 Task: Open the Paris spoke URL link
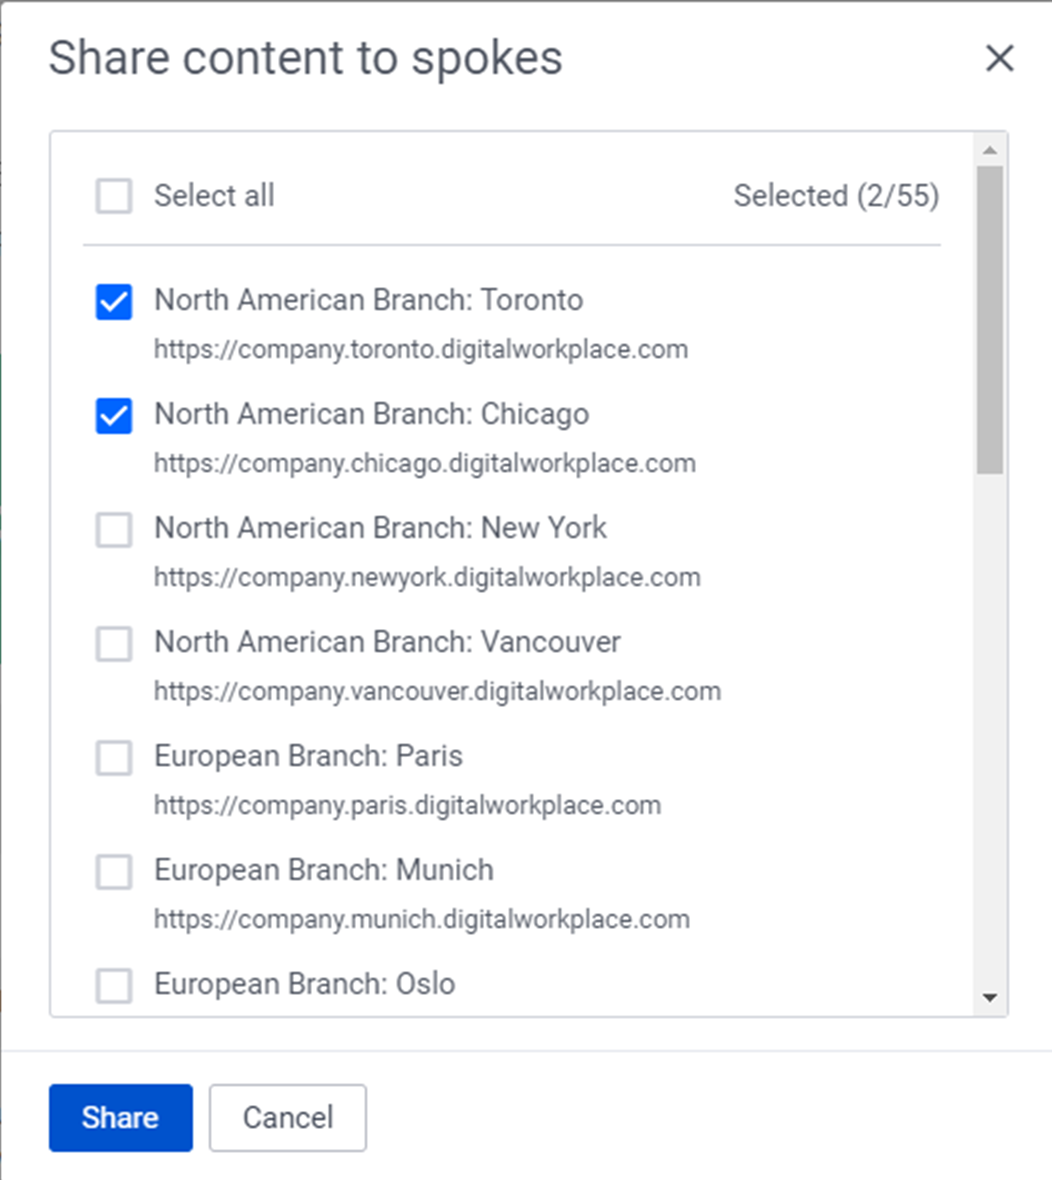pyautogui.click(x=408, y=805)
